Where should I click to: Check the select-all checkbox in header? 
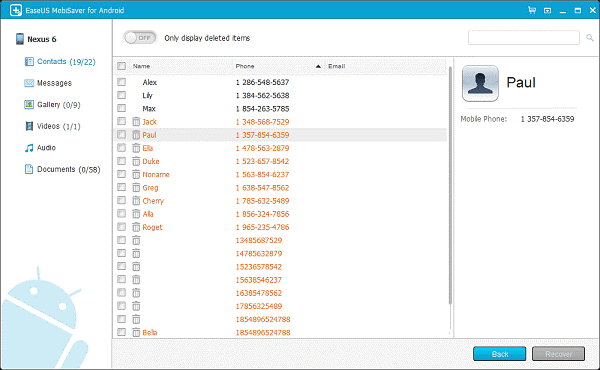point(121,66)
